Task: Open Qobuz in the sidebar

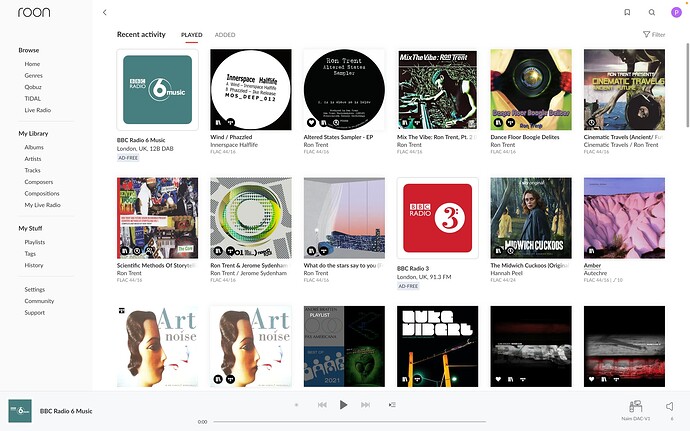Action: [33, 87]
